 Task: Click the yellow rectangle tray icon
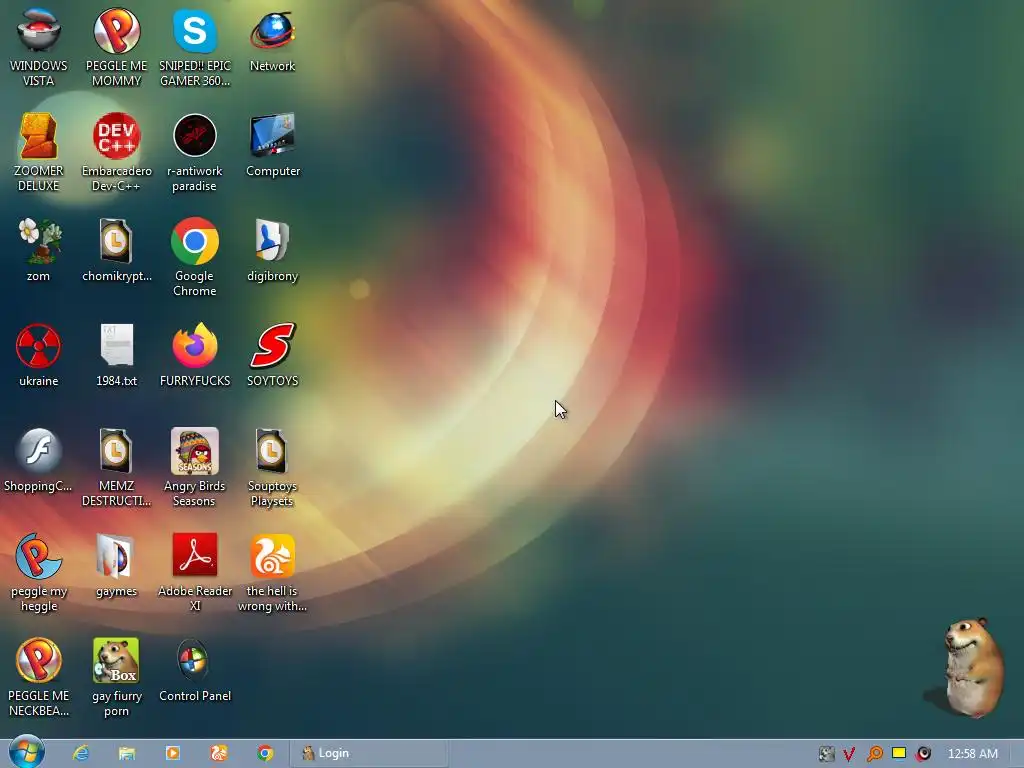tap(899, 754)
